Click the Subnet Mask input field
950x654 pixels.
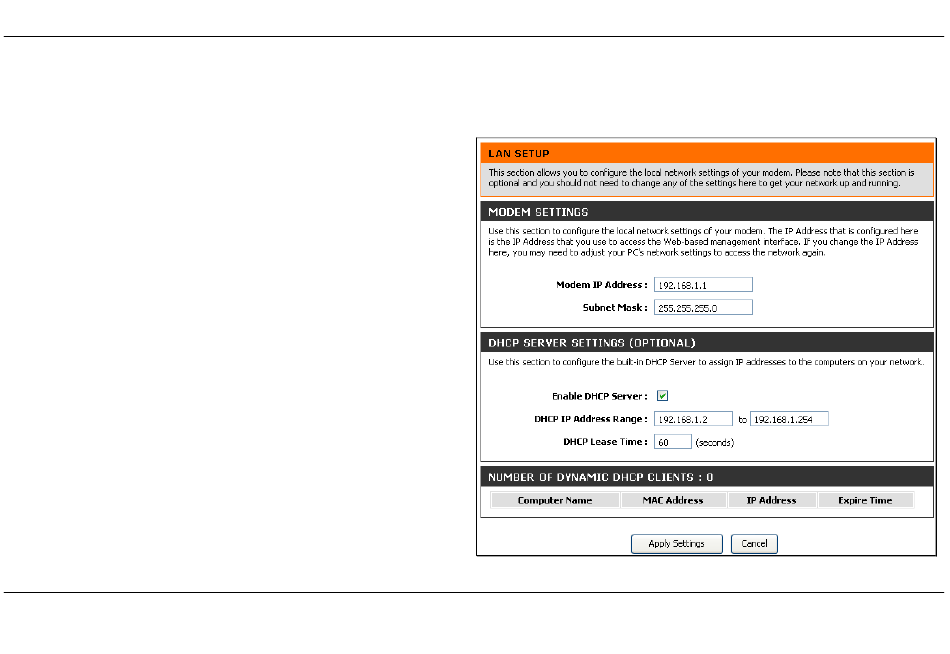click(x=702, y=308)
